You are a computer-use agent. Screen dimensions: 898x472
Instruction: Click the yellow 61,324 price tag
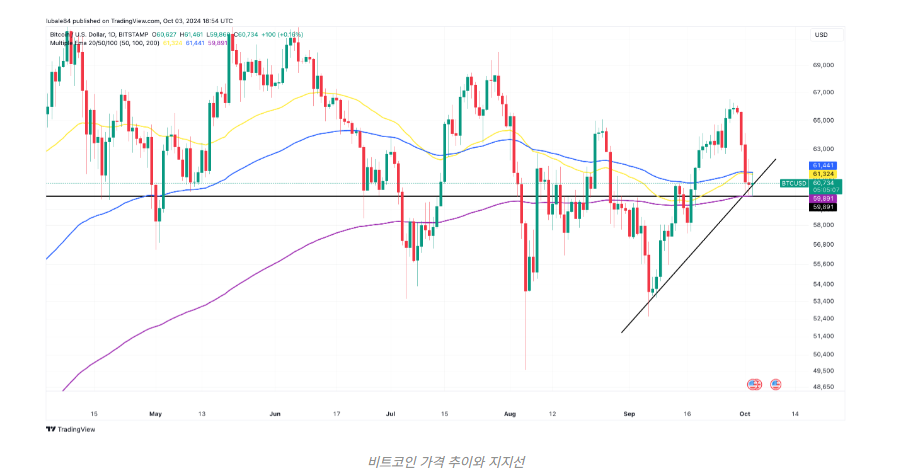824,174
